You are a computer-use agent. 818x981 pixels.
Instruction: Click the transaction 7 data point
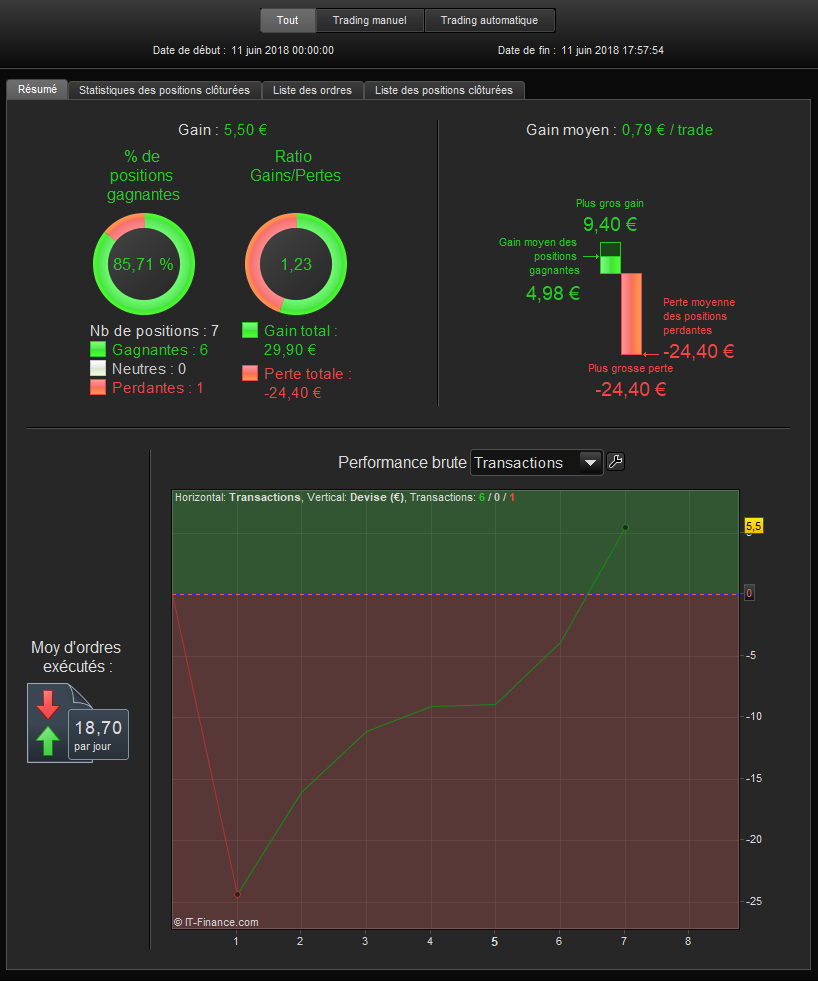coord(625,527)
